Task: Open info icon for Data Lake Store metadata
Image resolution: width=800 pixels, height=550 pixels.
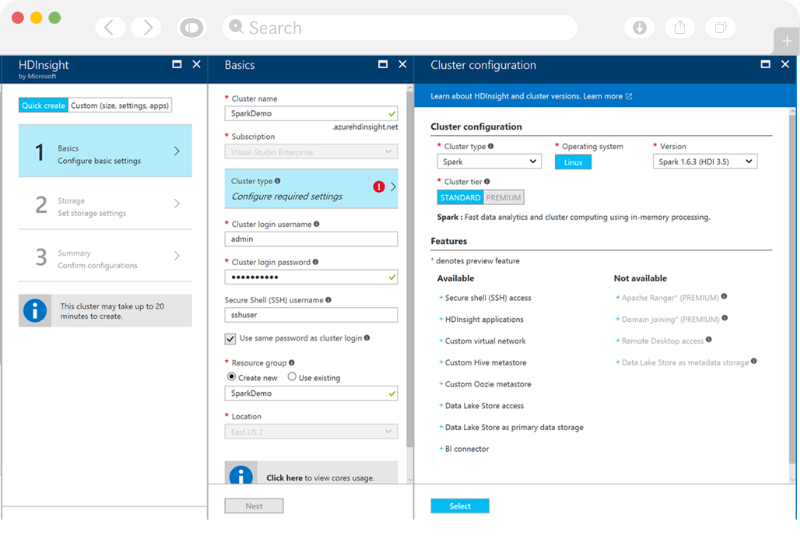Action: click(754, 361)
